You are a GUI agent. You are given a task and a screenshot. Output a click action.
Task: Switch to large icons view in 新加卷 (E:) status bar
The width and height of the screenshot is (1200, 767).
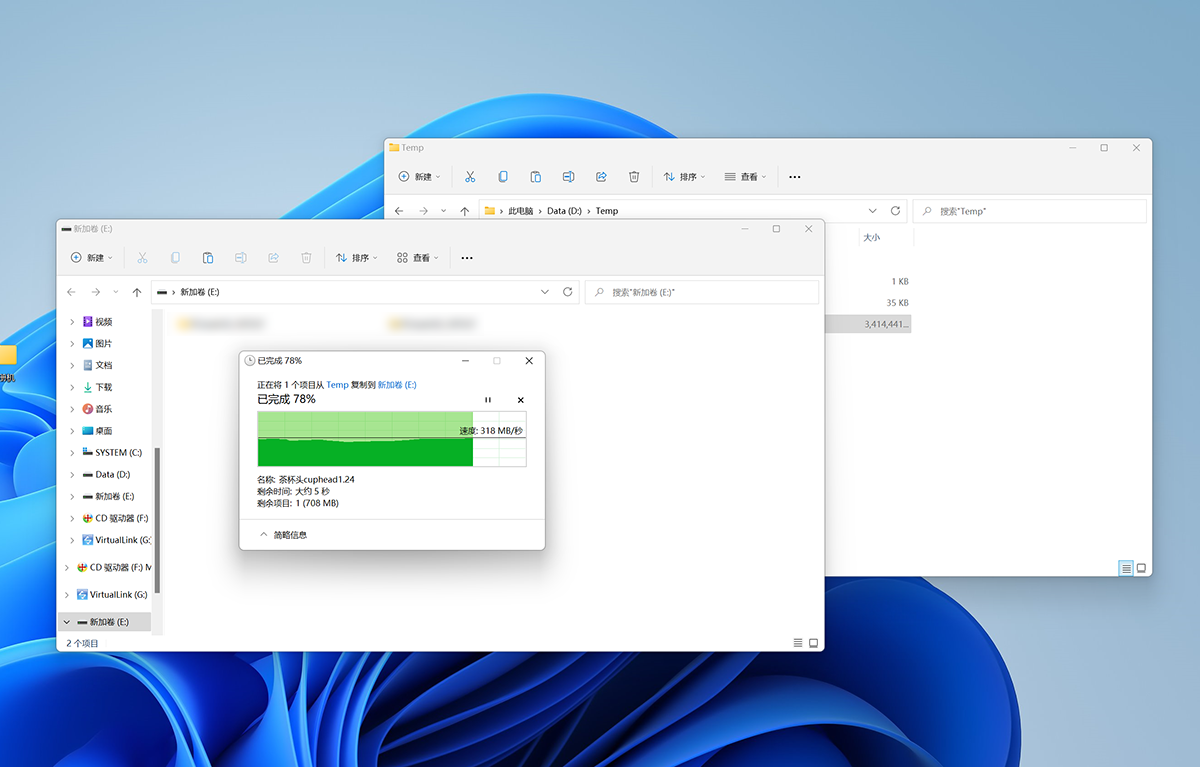point(813,642)
